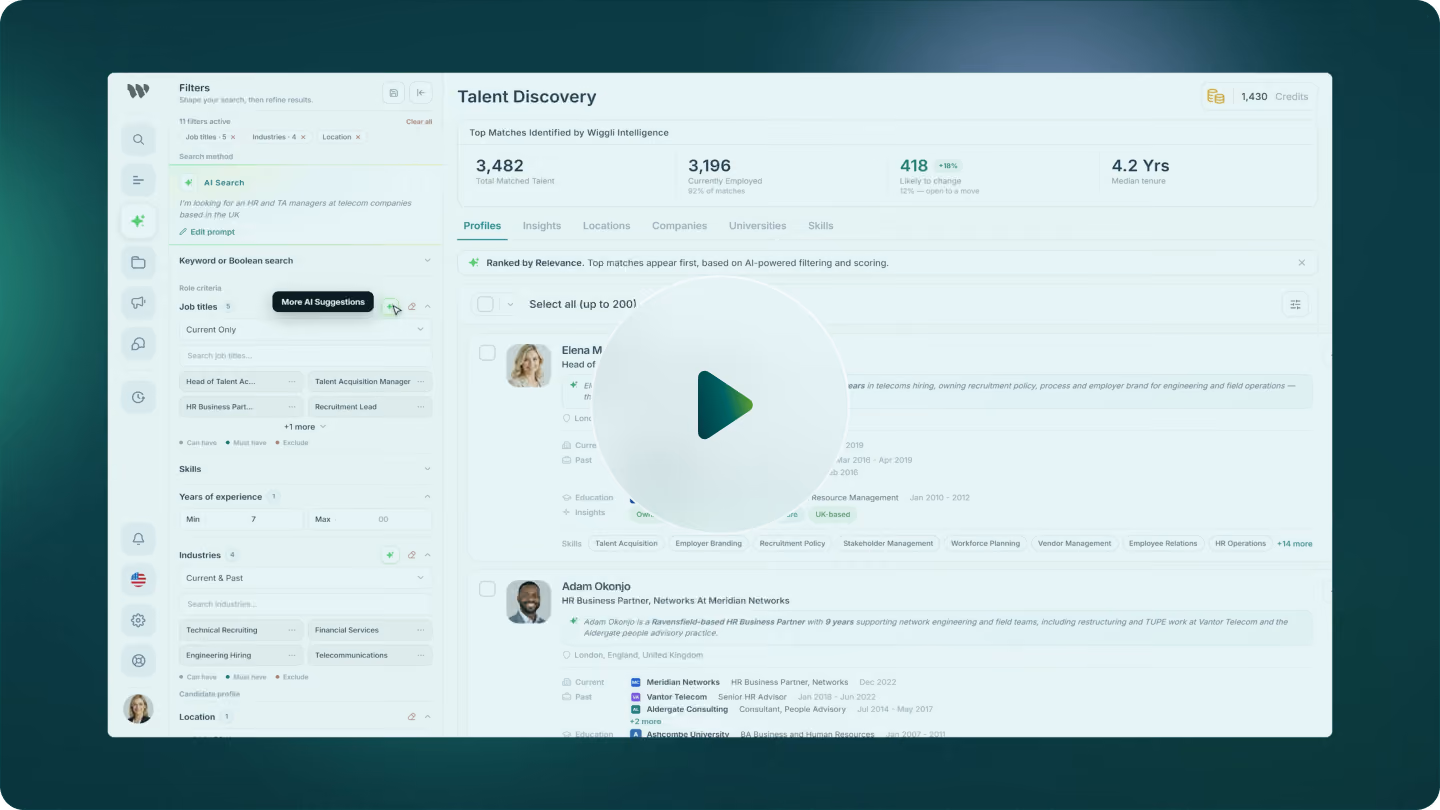Open the chat bubble sidebar icon
The image size is (1440, 810).
click(138, 344)
